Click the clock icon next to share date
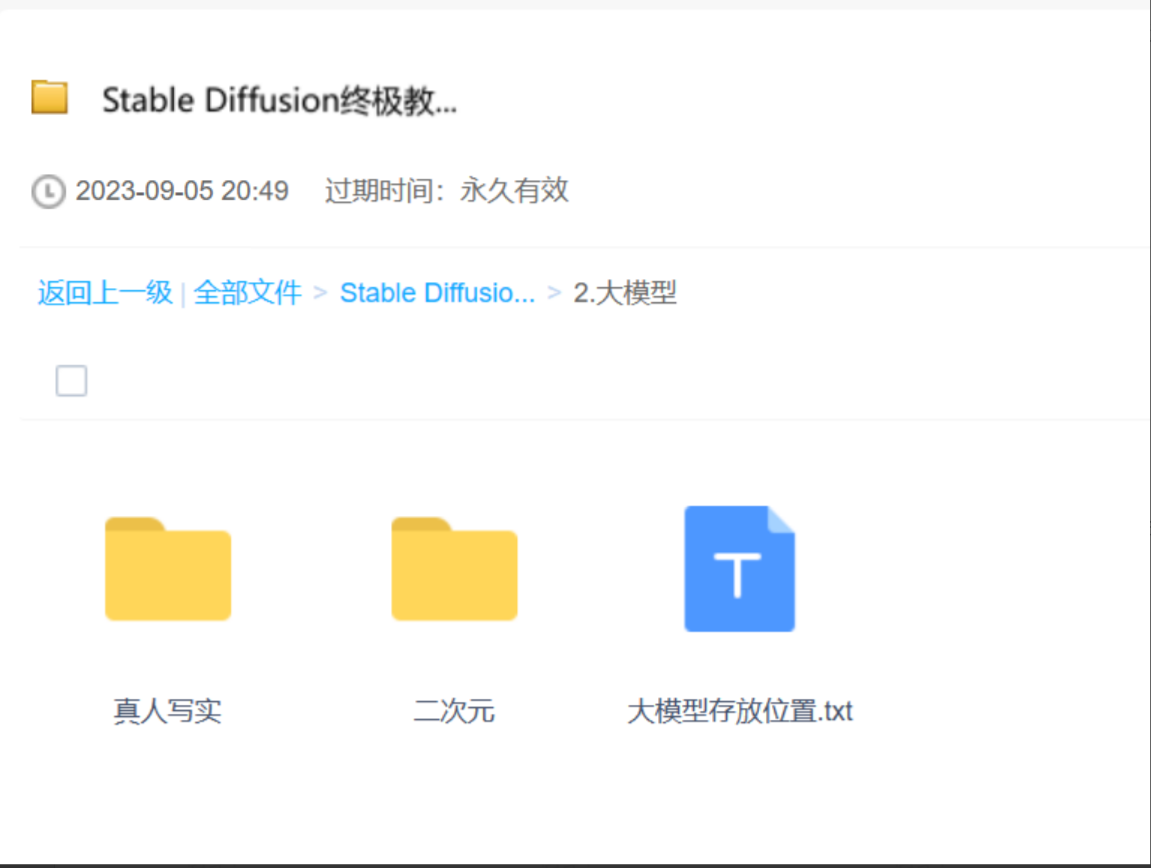Screen dimensions: 1151x868 coord(48,192)
